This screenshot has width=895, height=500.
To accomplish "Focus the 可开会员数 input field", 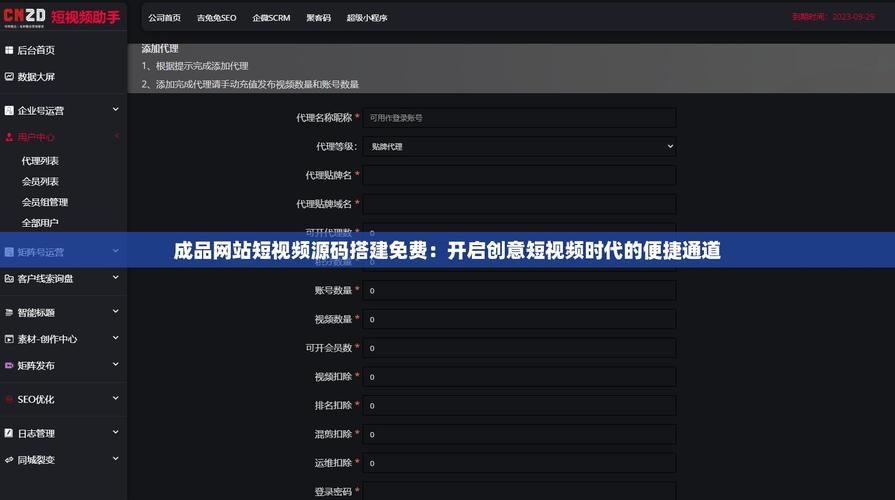I will 519,348.
